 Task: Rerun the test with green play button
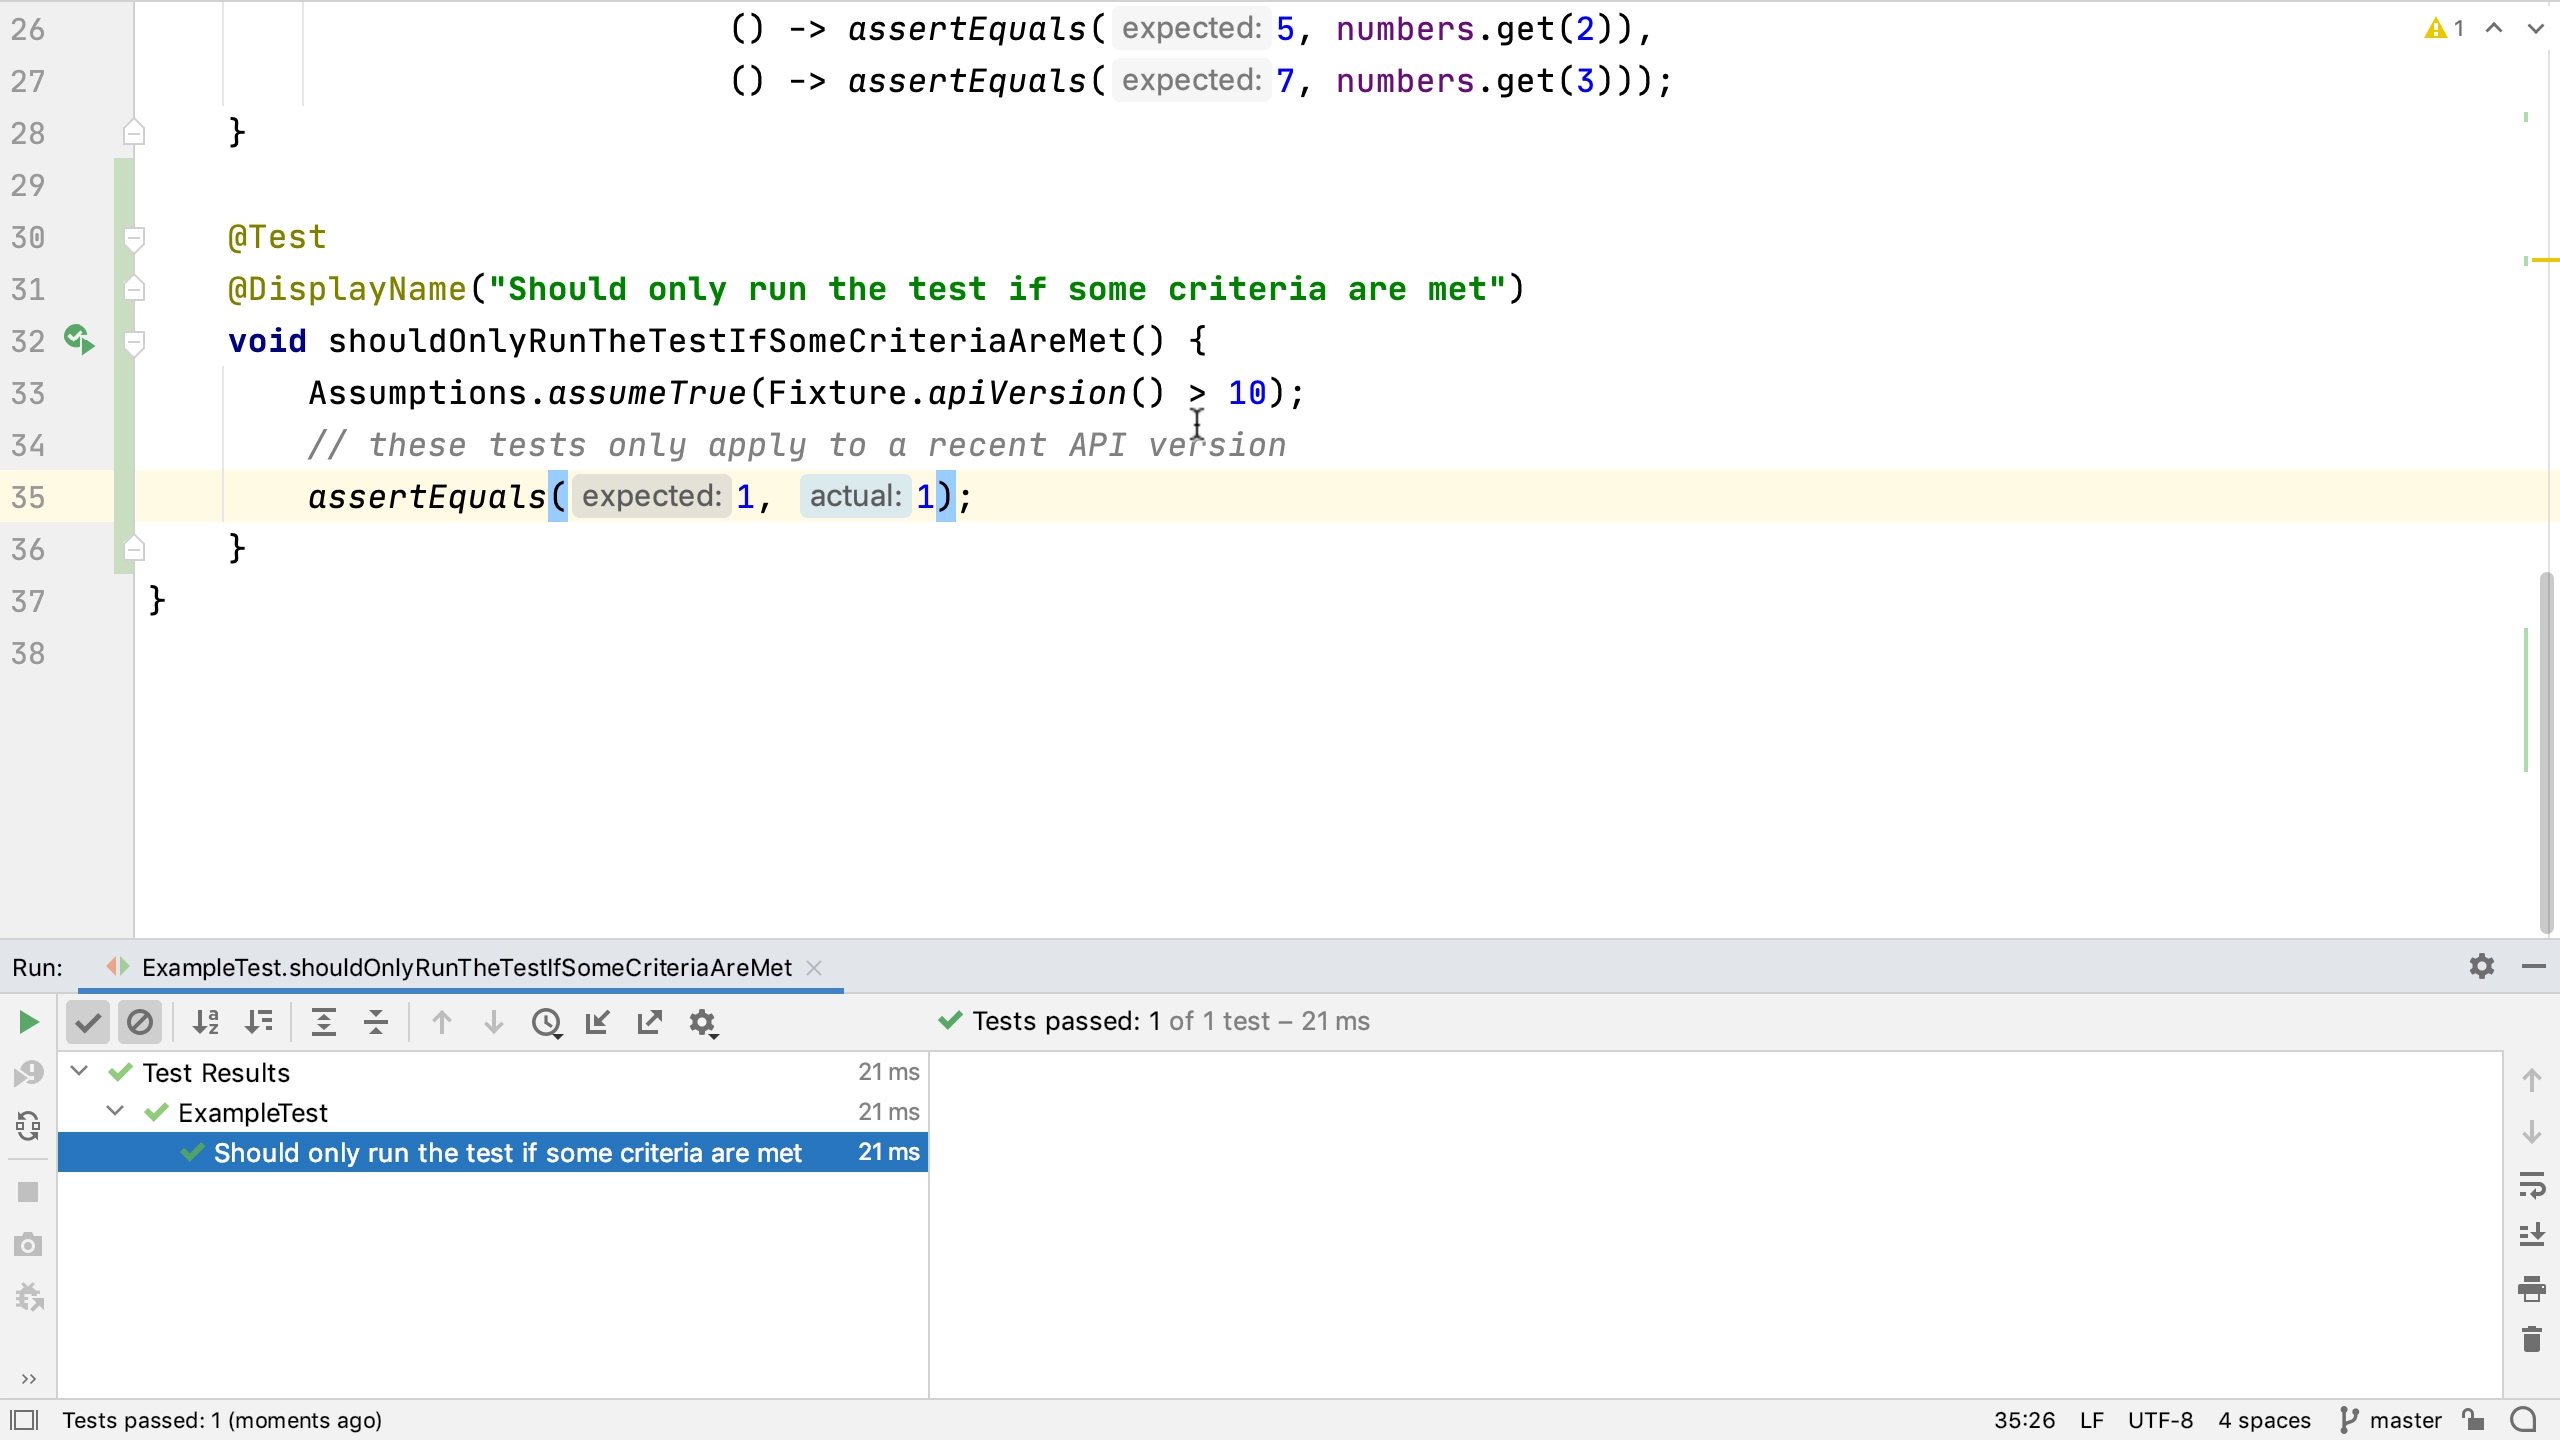tap(28, 1022)
